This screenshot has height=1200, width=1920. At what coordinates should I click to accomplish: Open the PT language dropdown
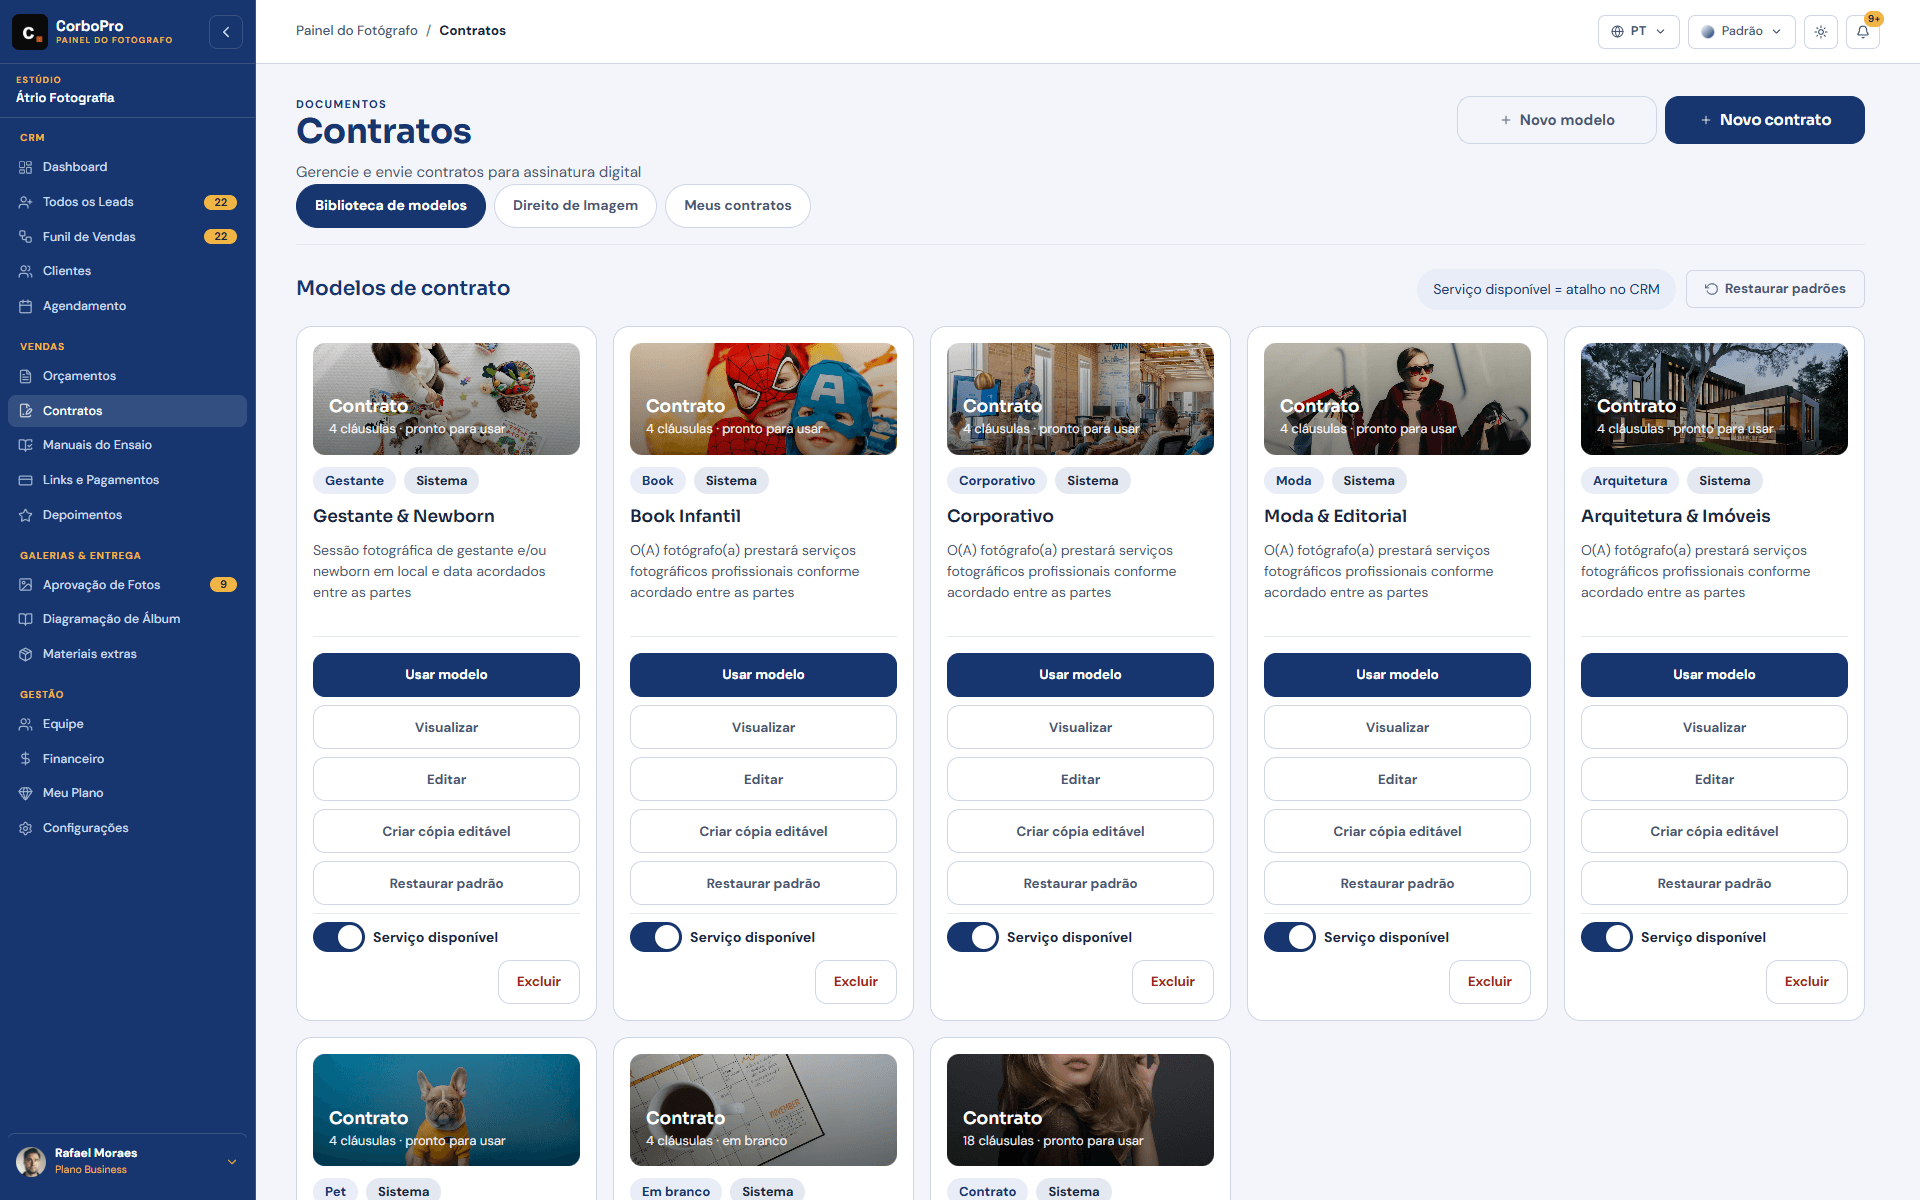click(1638, 32)
